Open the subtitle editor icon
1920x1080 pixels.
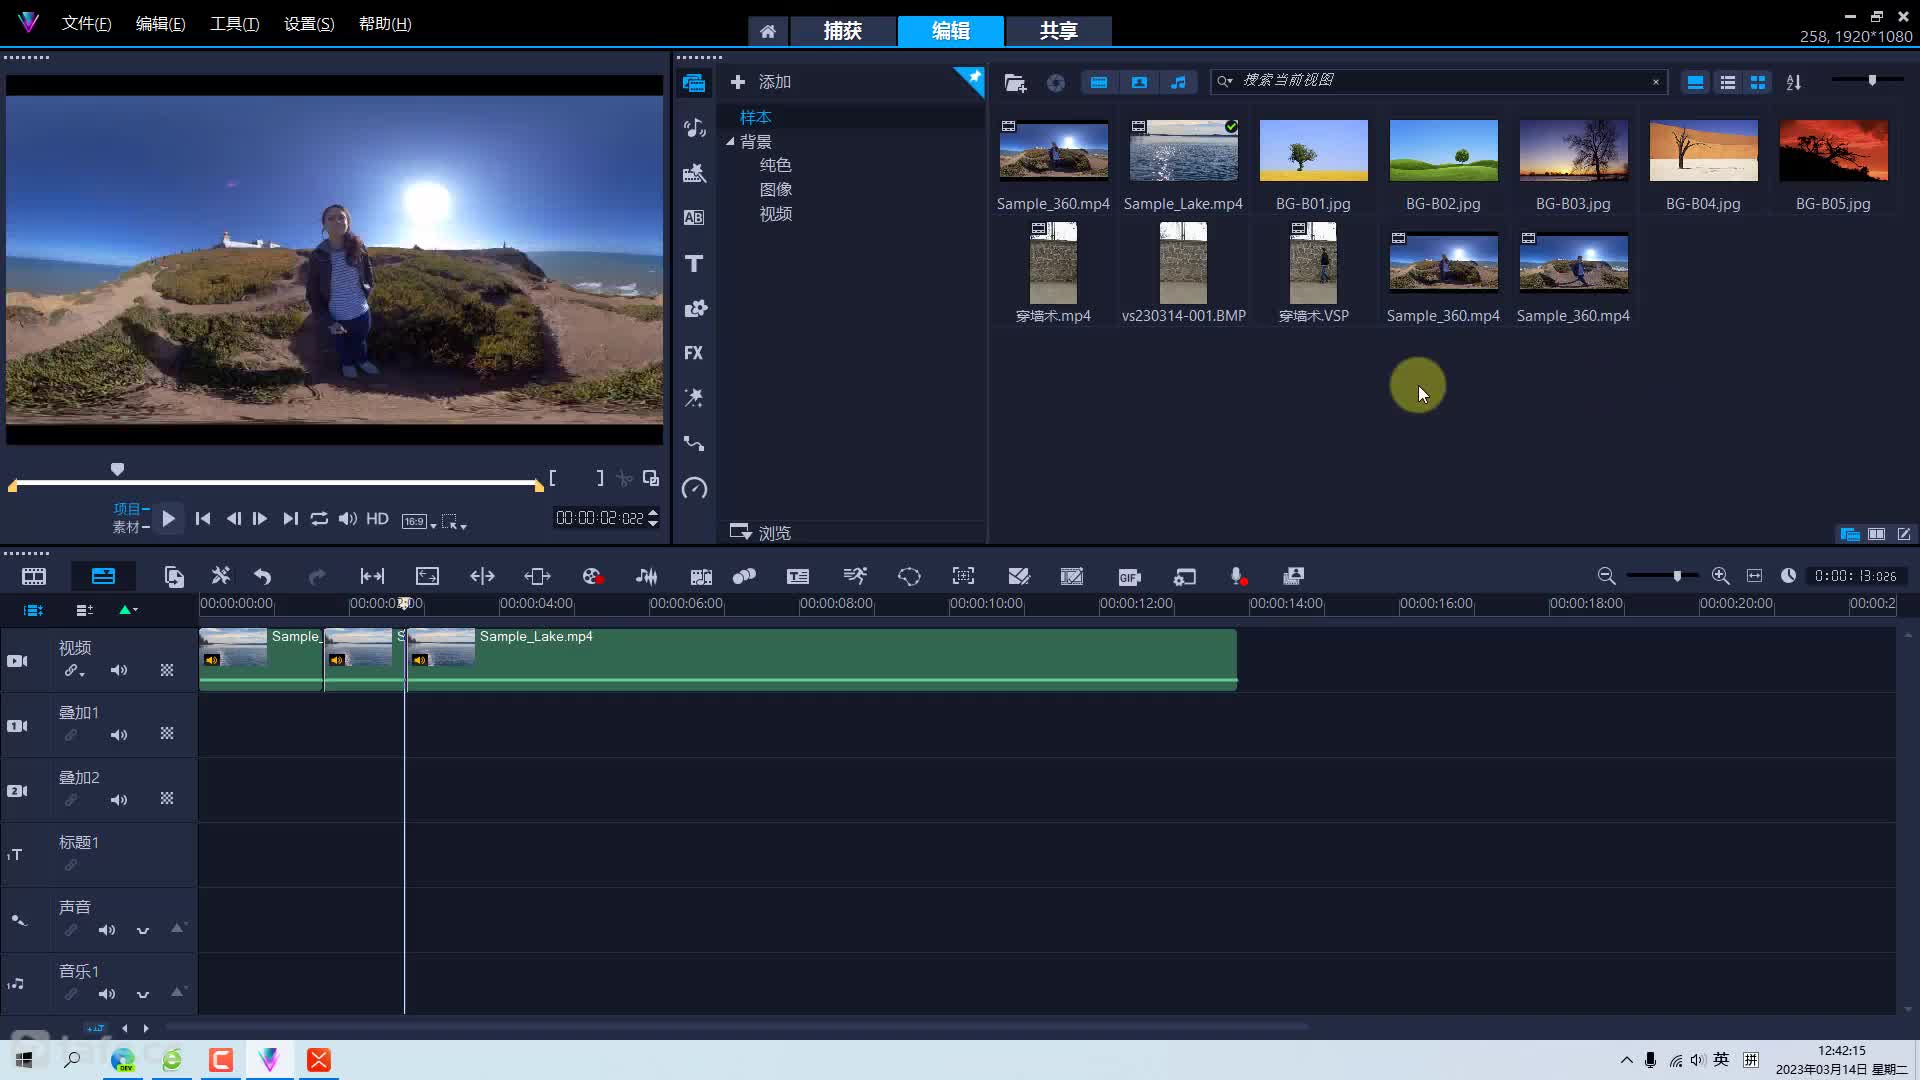point(798,576)
